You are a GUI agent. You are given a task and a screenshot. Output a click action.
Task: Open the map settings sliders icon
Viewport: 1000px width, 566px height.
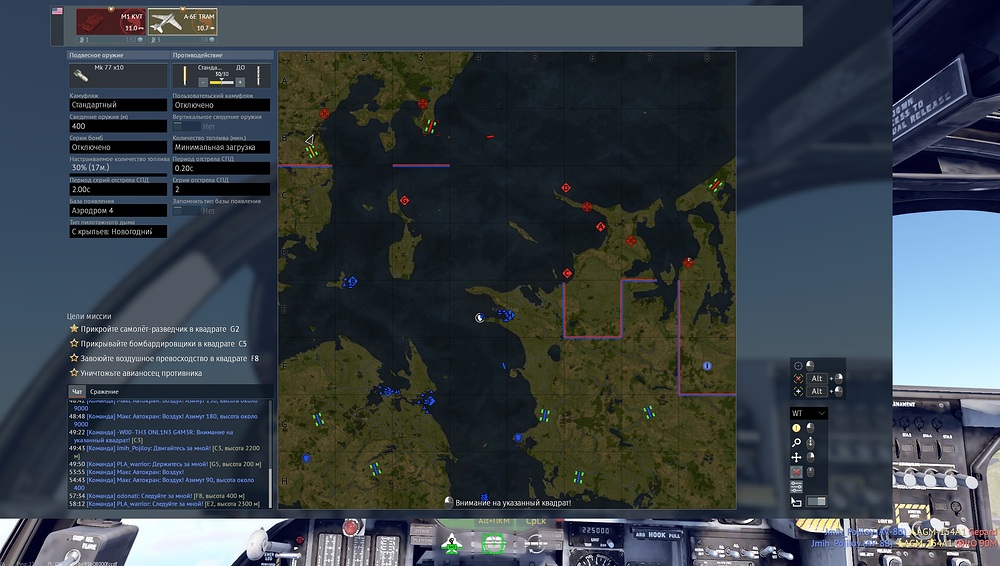point(796,487)
